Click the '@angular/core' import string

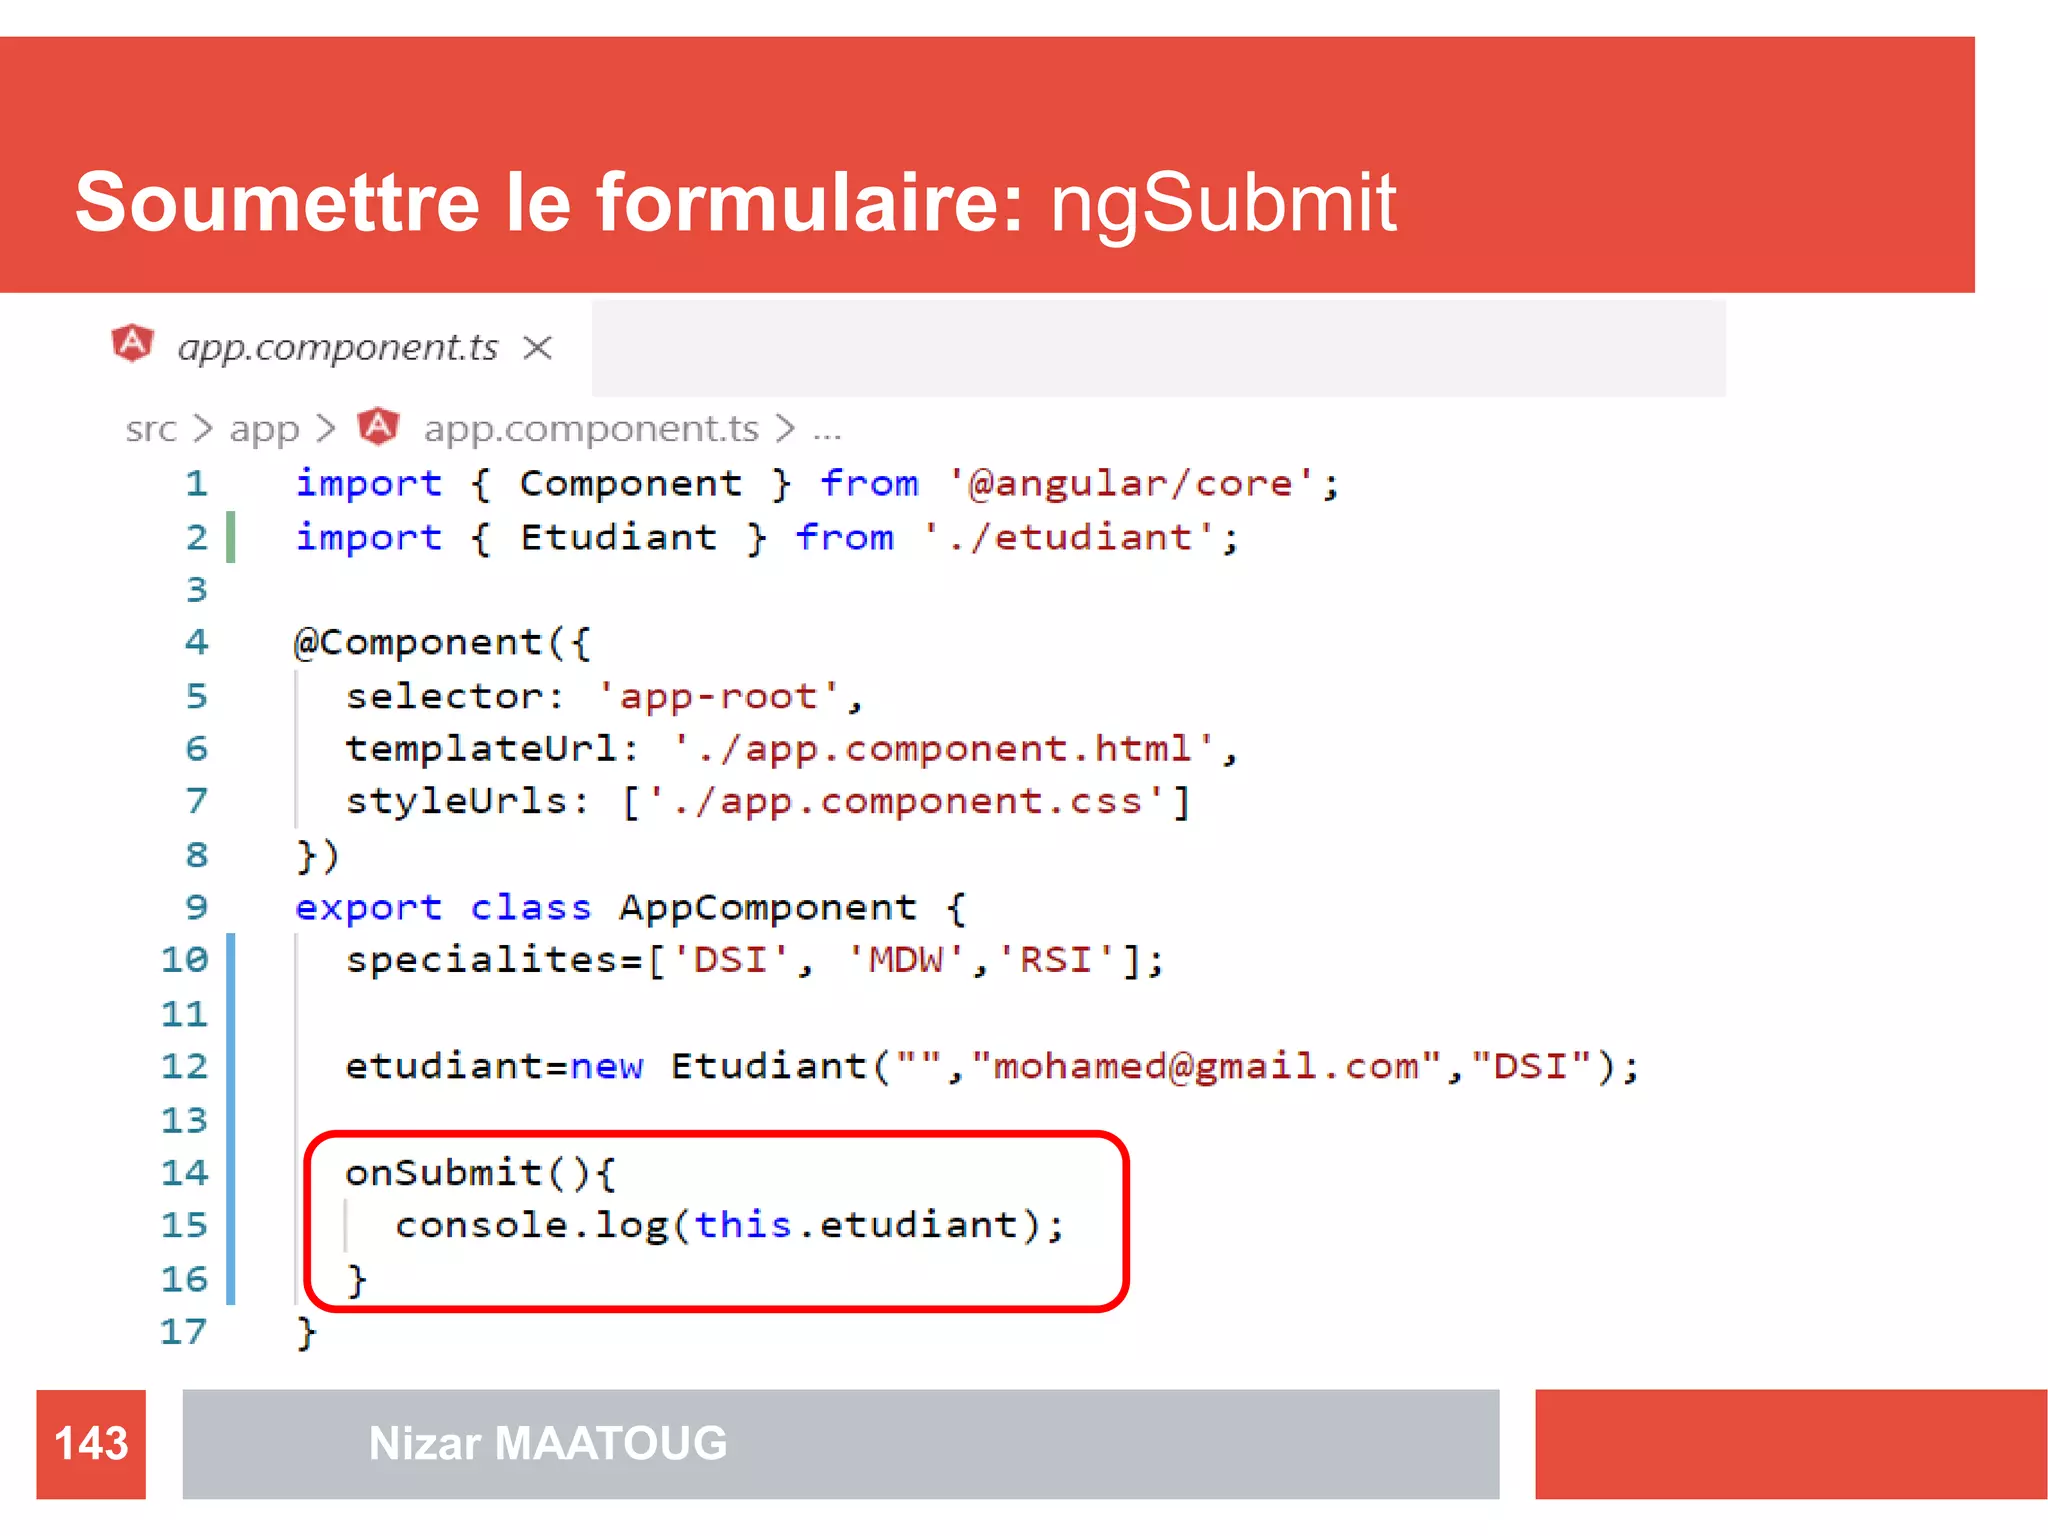coord(1131,484)
